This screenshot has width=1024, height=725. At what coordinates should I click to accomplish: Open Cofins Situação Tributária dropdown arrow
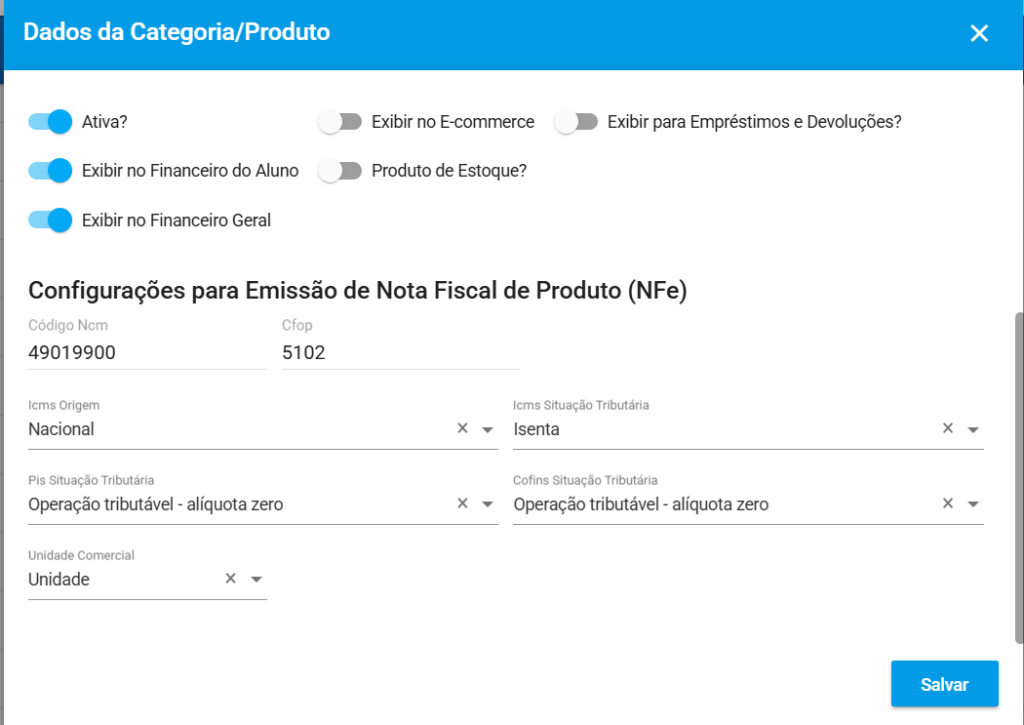tap(973, 505)
